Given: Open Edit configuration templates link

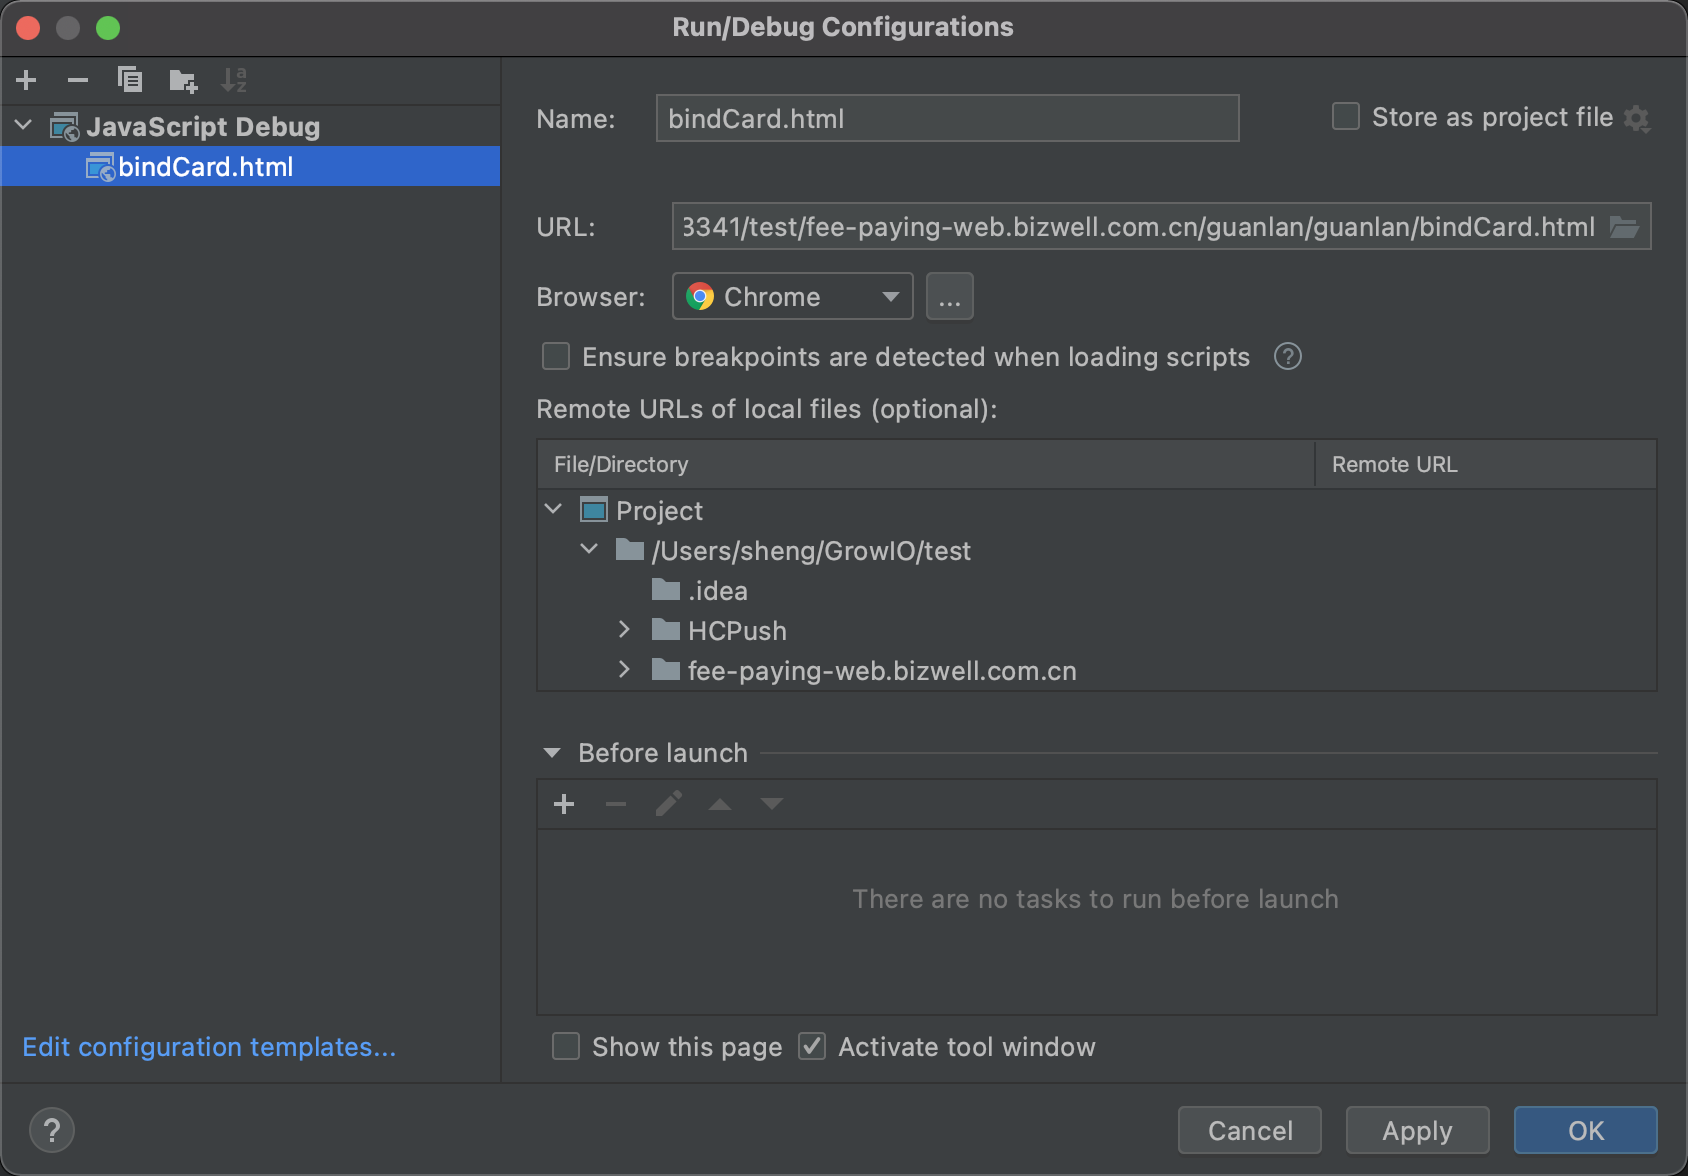Looking at the screenshot, I should [x=209, y=1047].
